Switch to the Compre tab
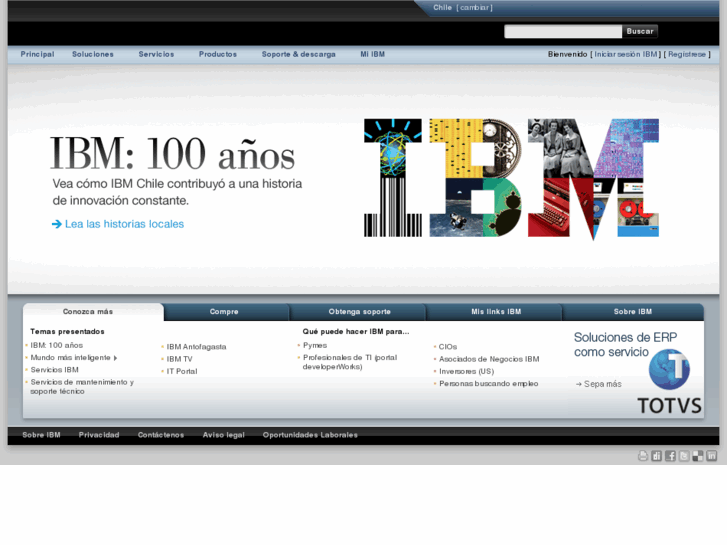Image resolution: width=727 pixels, height=545 pixels. pos(224,312)
